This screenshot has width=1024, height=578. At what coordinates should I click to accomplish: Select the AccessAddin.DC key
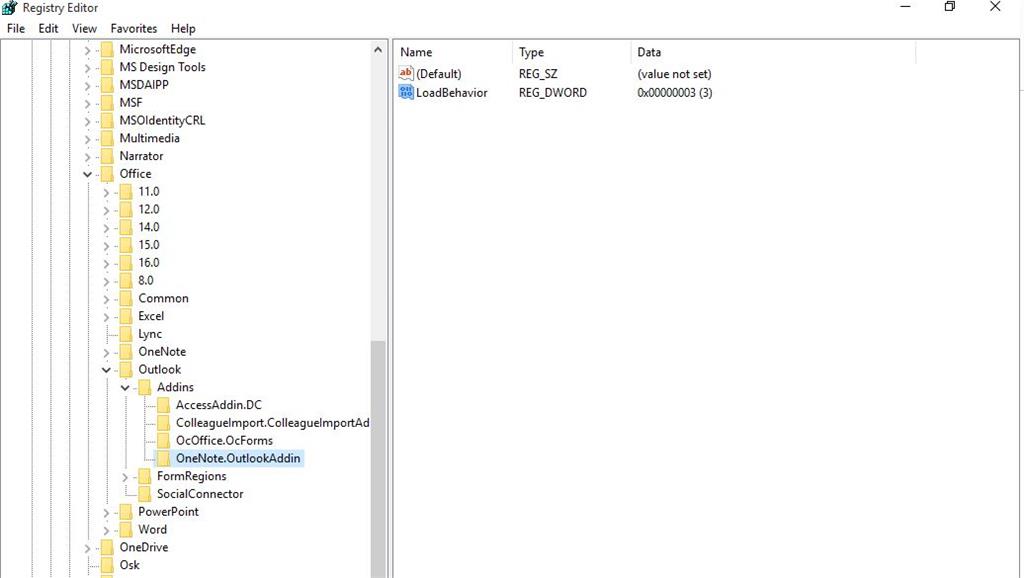pos(218,405)
